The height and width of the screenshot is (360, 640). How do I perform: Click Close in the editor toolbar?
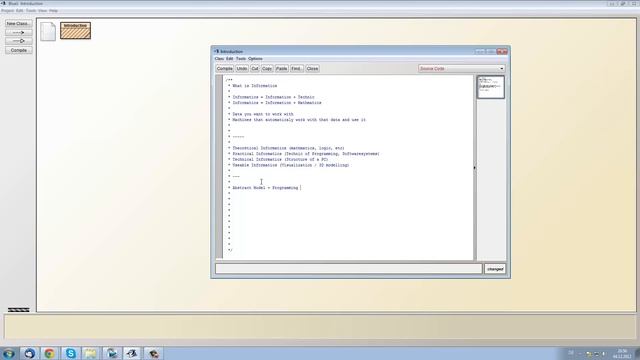[312, 69]
